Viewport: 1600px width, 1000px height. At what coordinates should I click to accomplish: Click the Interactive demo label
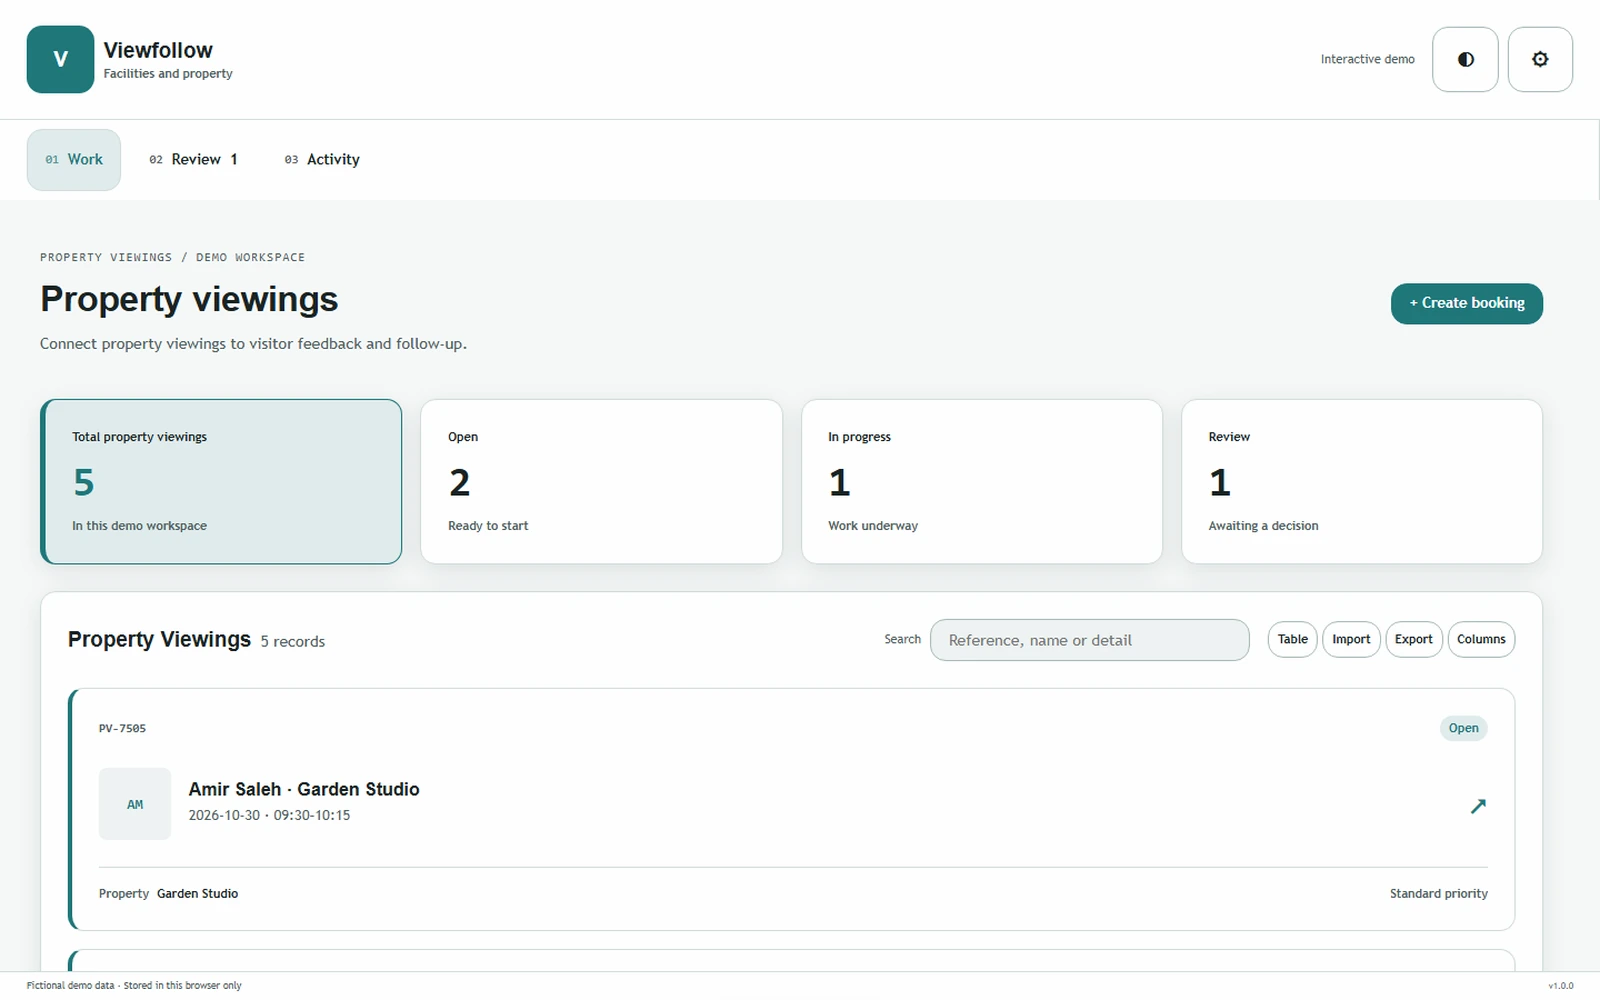click(x=1367, y=59)
